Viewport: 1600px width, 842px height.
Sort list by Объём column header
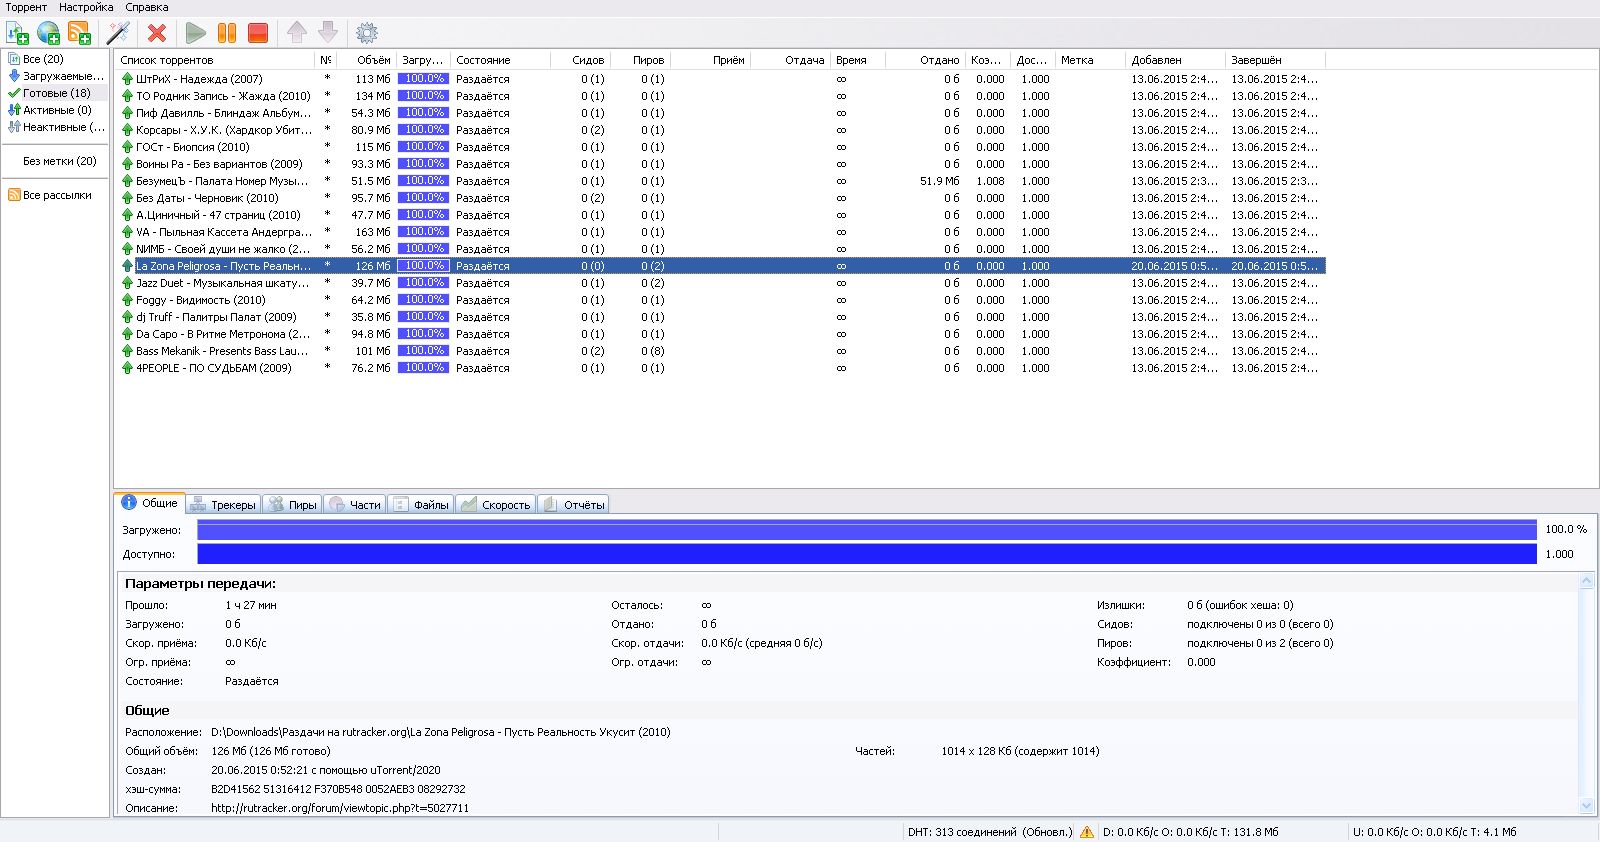(x=373, y=60)
